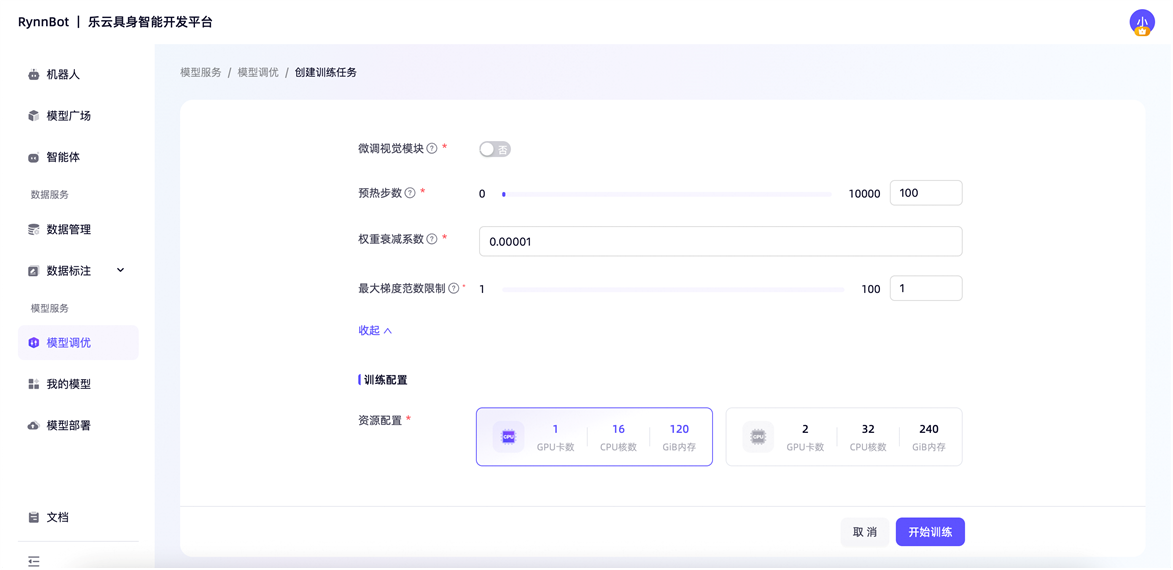Viewport: 1173px width, 570px height.
Task: Open 数据管理 in the sidebar
Action: 78,230
